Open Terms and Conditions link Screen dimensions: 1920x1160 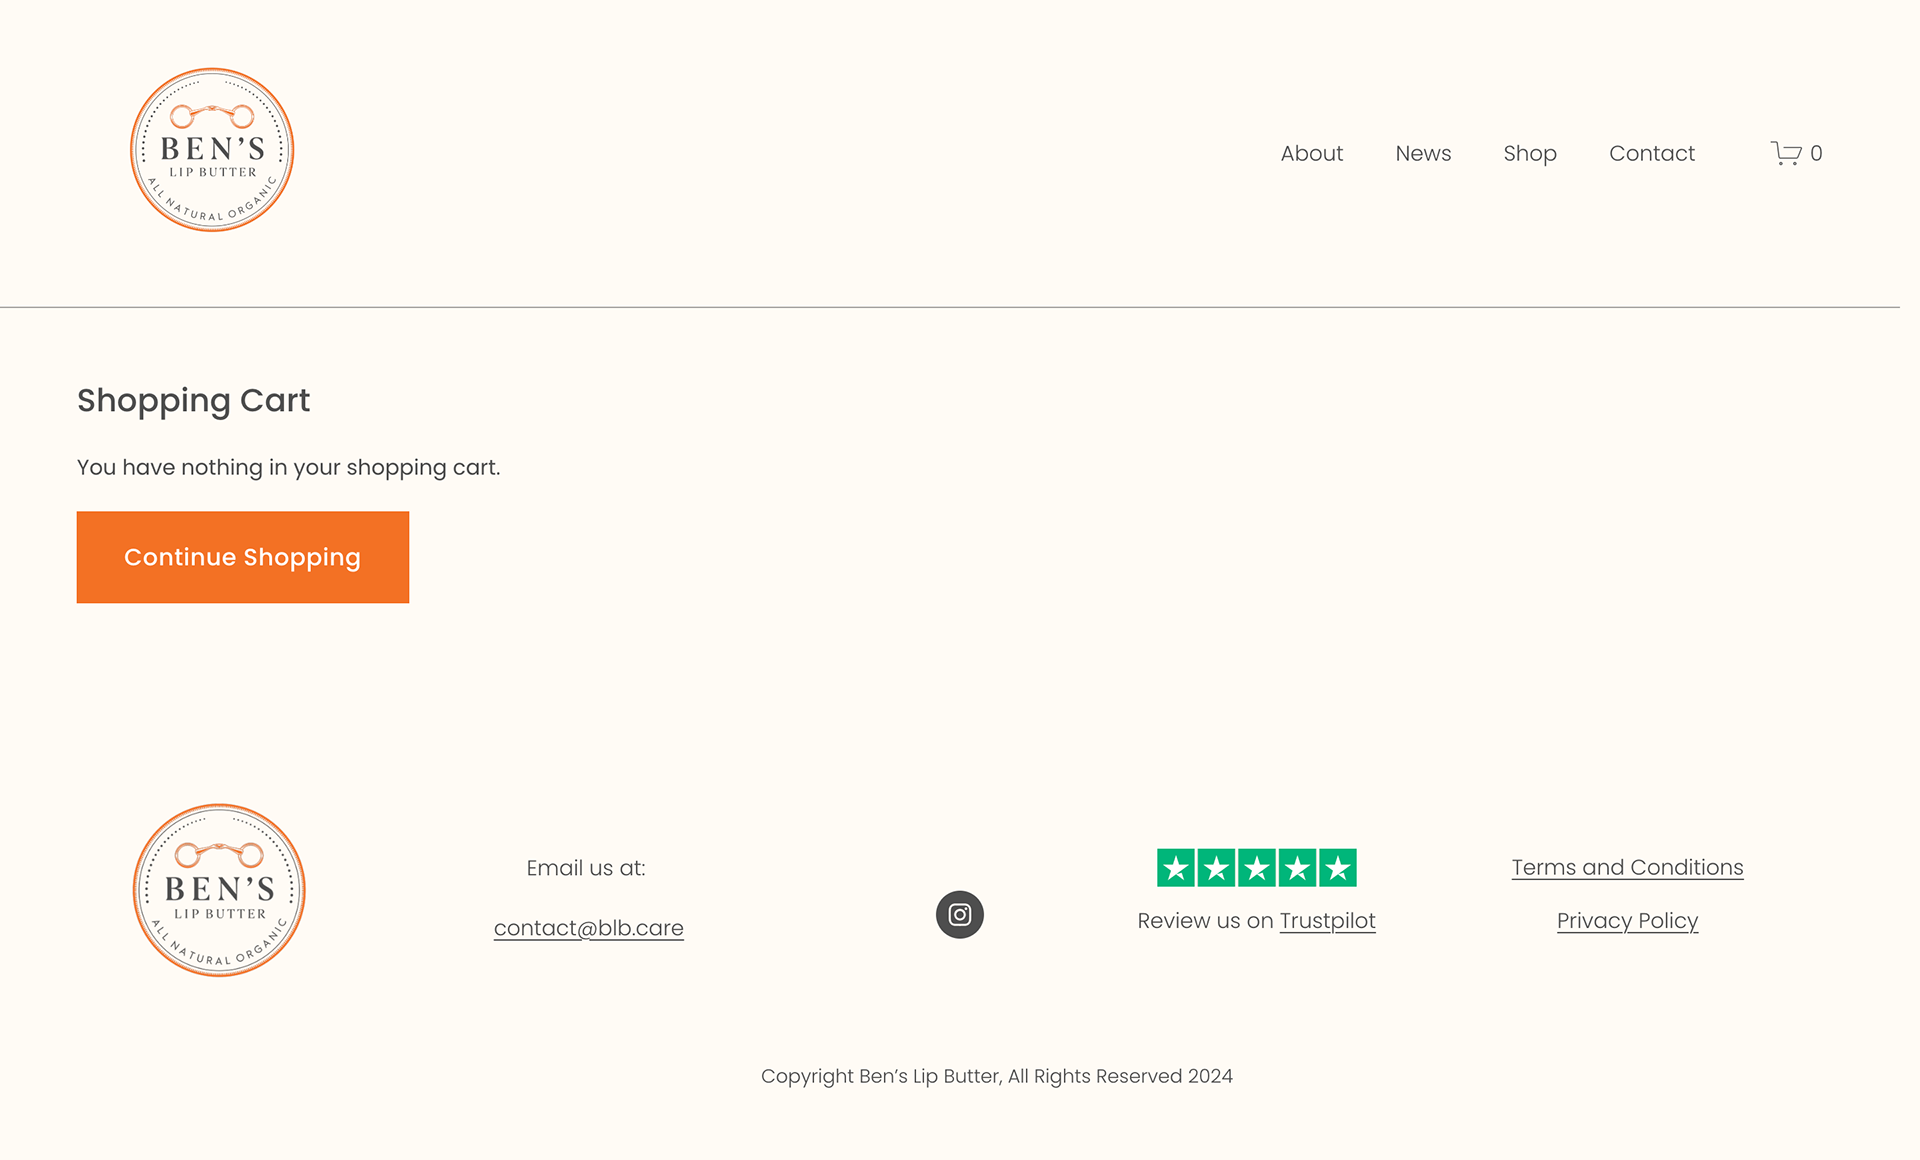click(x=1627, y=868)
